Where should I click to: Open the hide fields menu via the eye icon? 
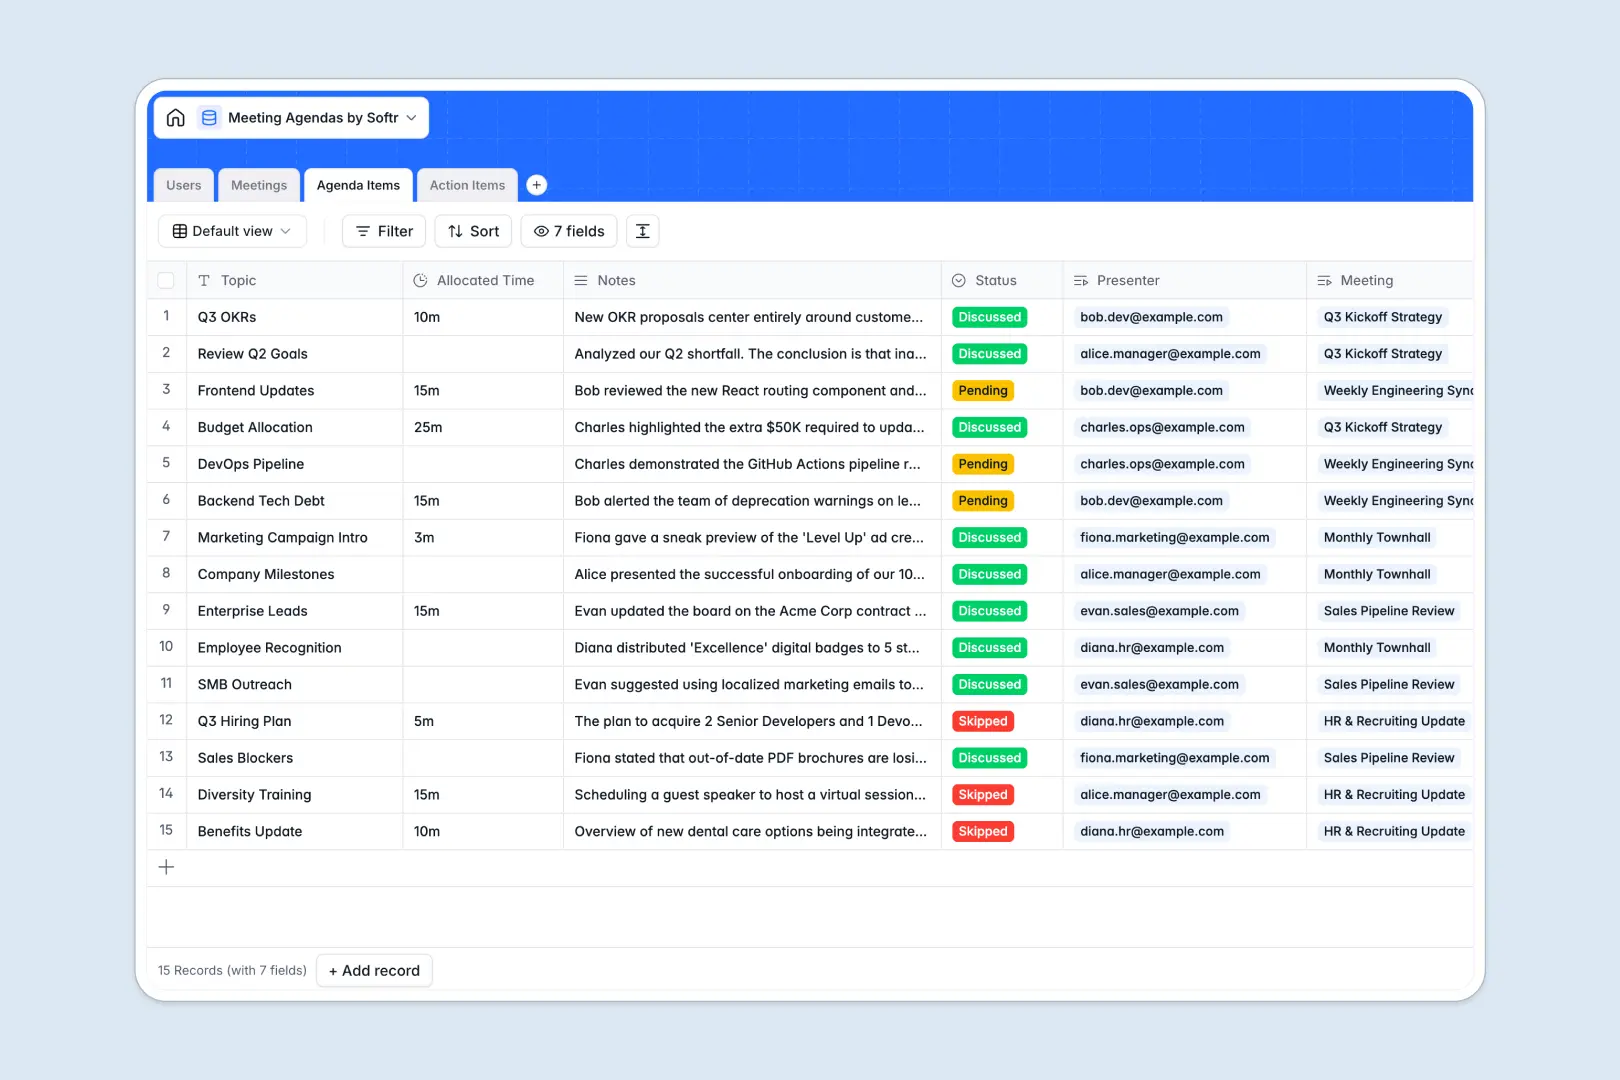tap(540, 231)
